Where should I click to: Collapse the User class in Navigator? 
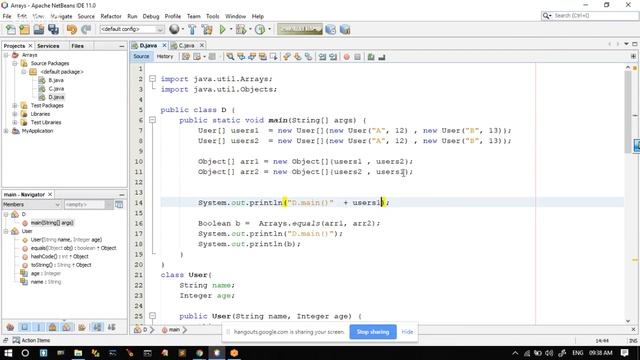pos(6,231)
